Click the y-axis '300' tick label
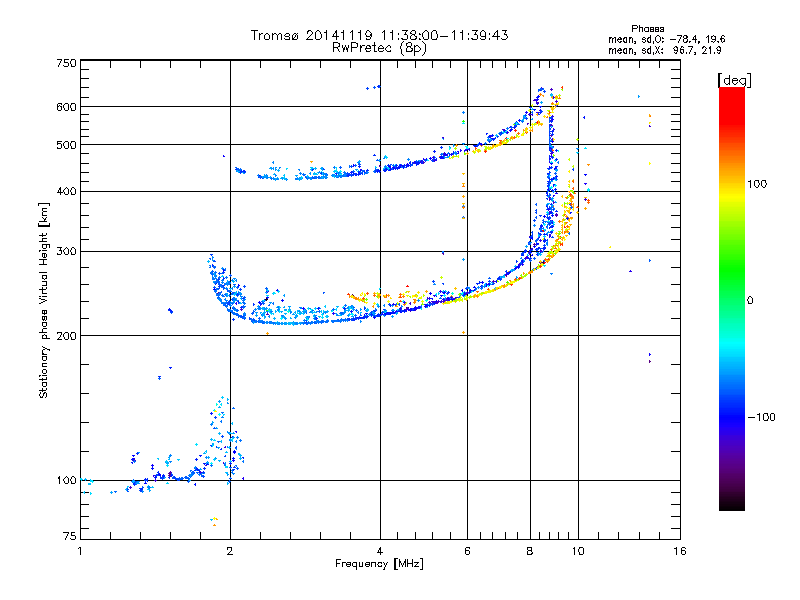Viewport: 800px width, 600px height. click(67, 252)
